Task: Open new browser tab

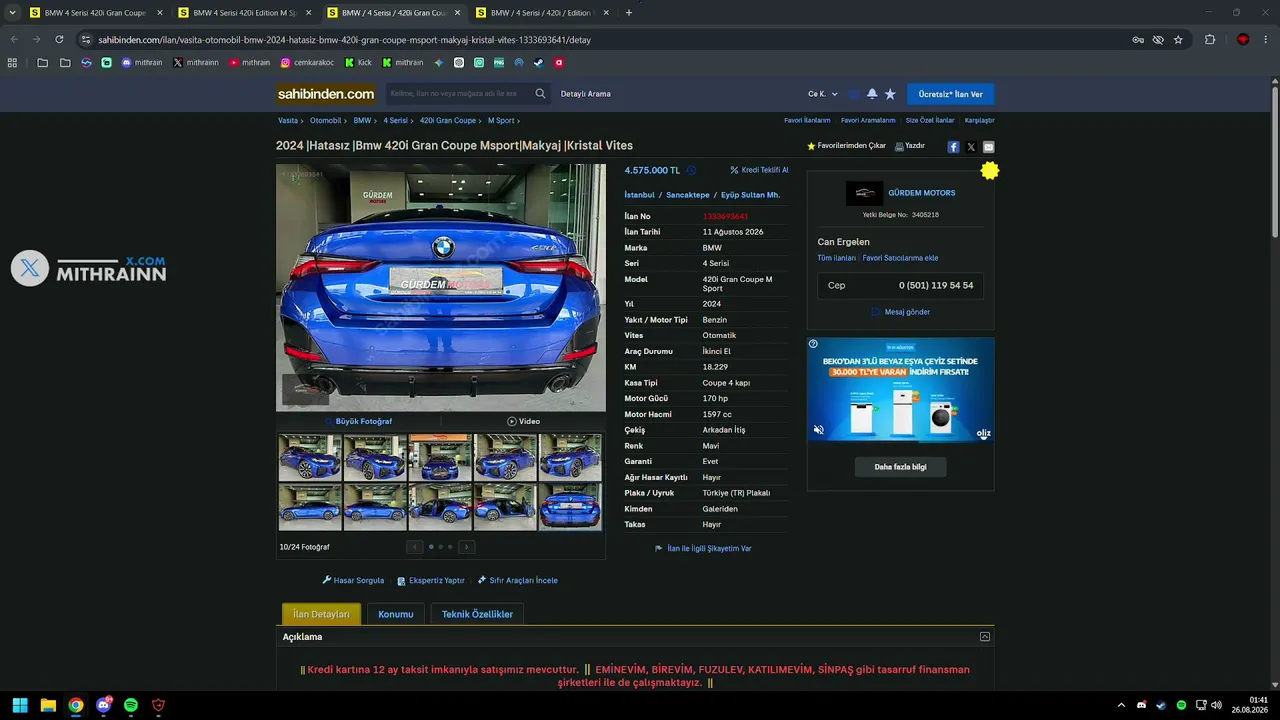Action: (629, 13)
